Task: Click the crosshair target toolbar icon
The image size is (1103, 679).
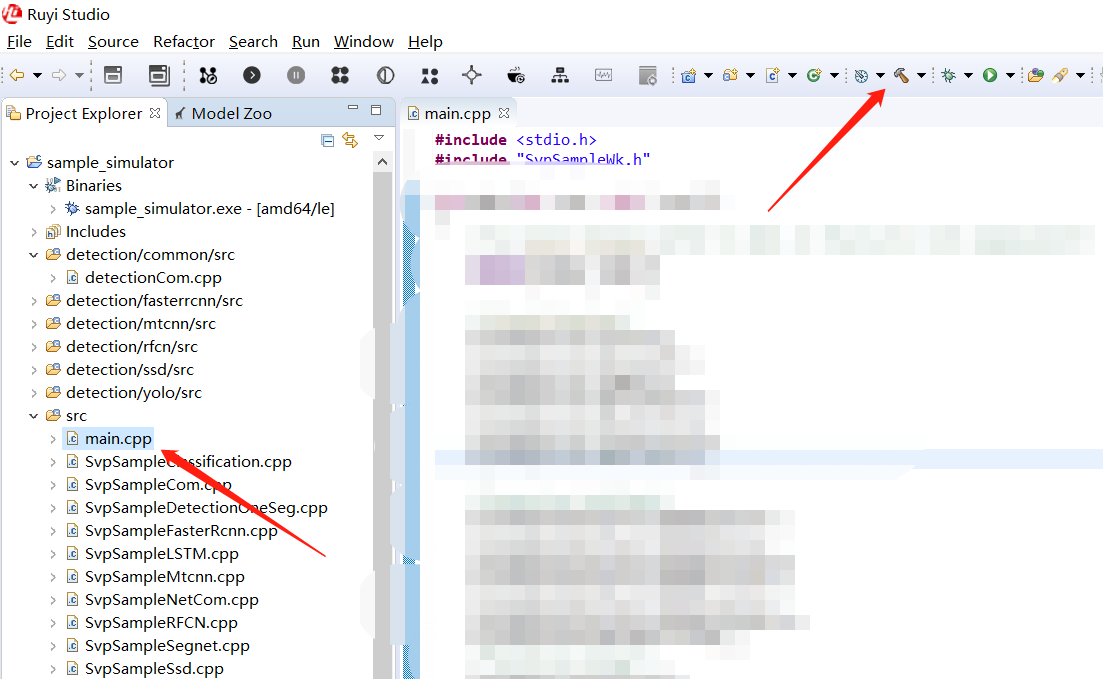Action: tap(472, 75)
